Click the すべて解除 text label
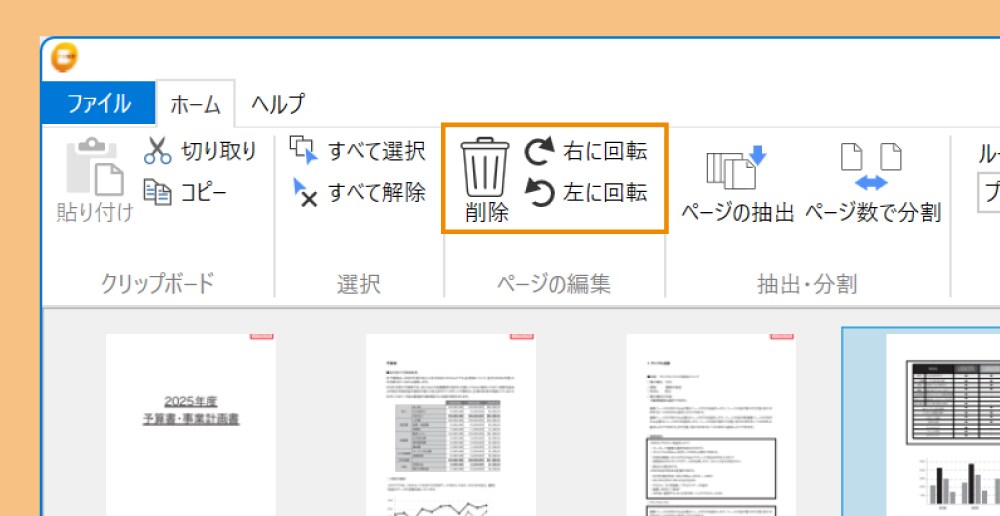The width and height of the screenshot is (1000, 516). pyautogui.click(x=376, y=193)
